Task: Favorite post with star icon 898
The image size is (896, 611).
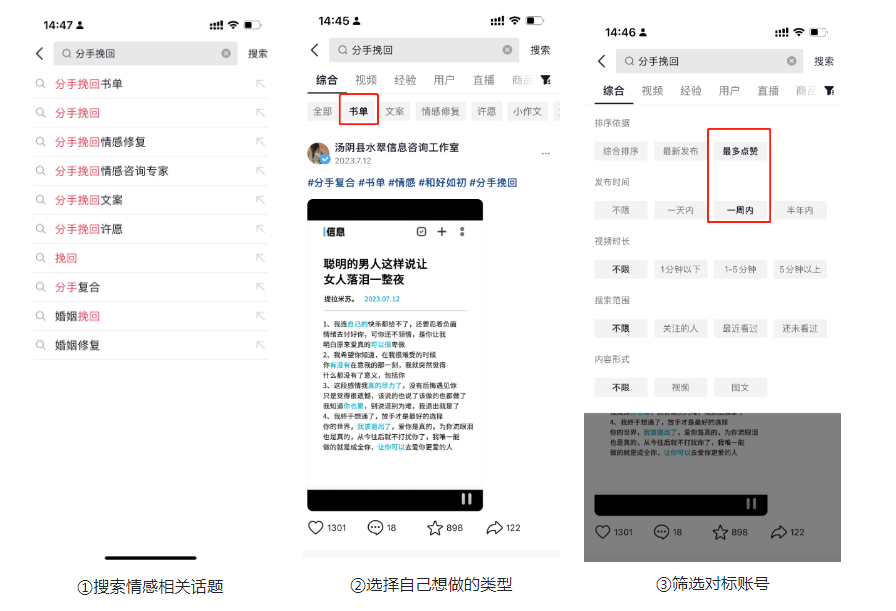Action: pyautogui.click(x=435, y=528)
